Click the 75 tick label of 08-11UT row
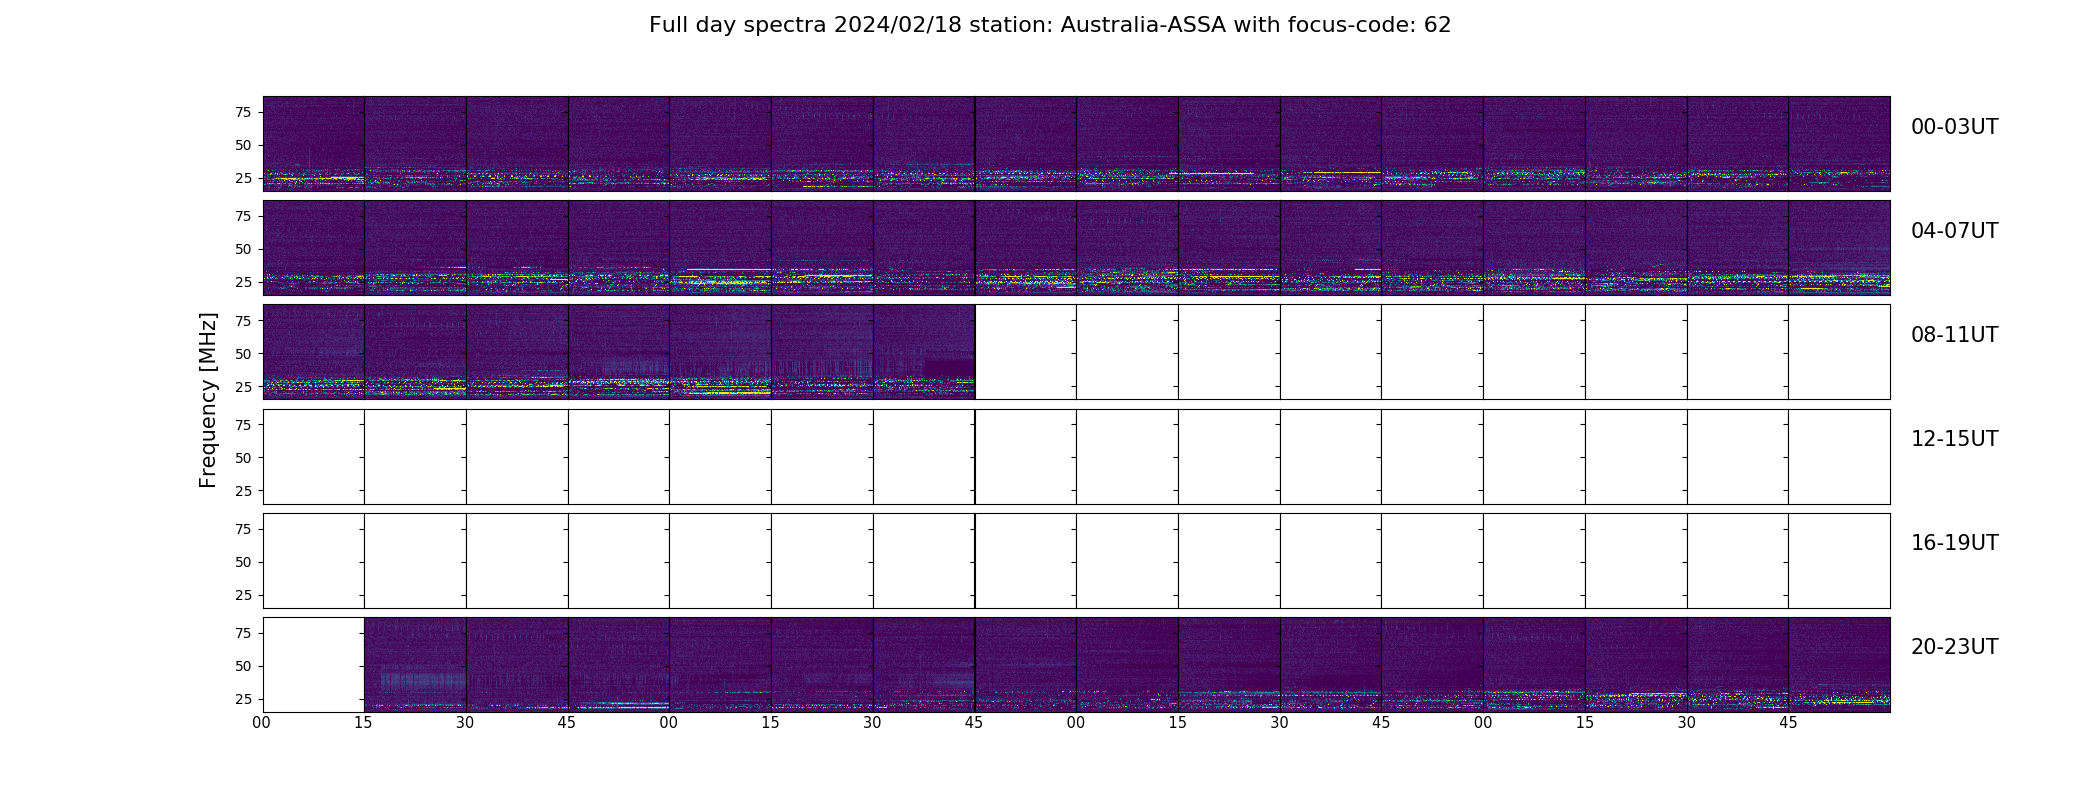The image size is (2100, 800). (243, 320)
